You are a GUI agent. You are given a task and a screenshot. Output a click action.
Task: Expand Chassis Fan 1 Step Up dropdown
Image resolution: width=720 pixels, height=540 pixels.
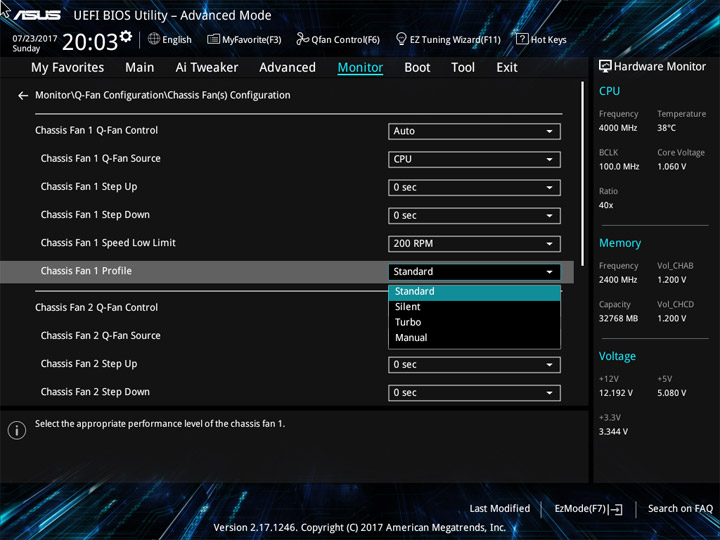(x=474, y=187)
